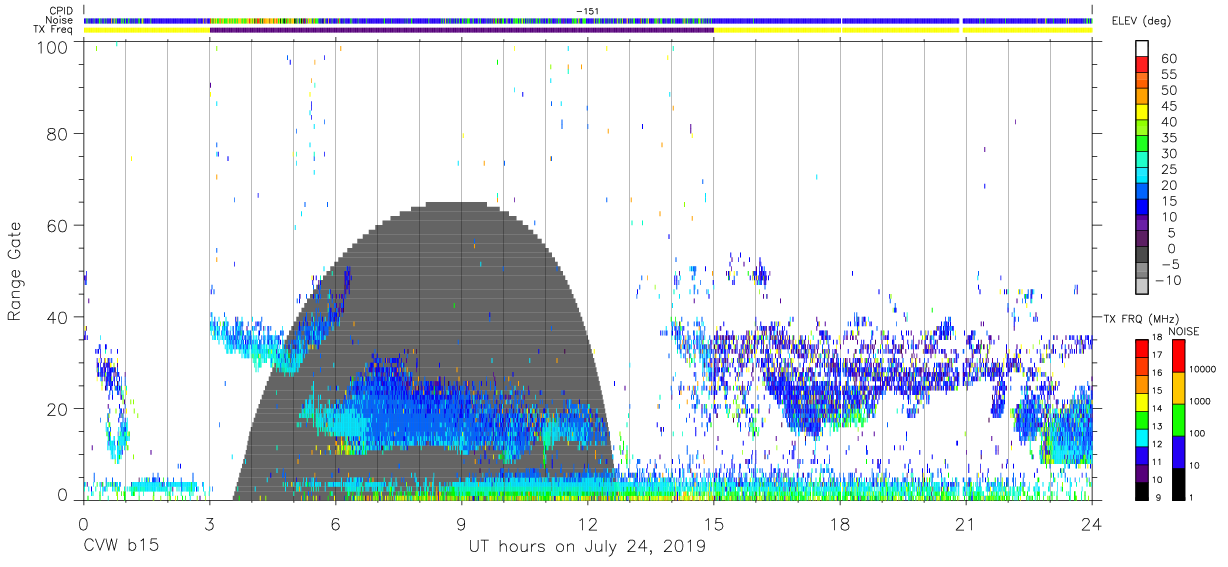Pick the yellow swatch in ELEV color bar

1143,113
